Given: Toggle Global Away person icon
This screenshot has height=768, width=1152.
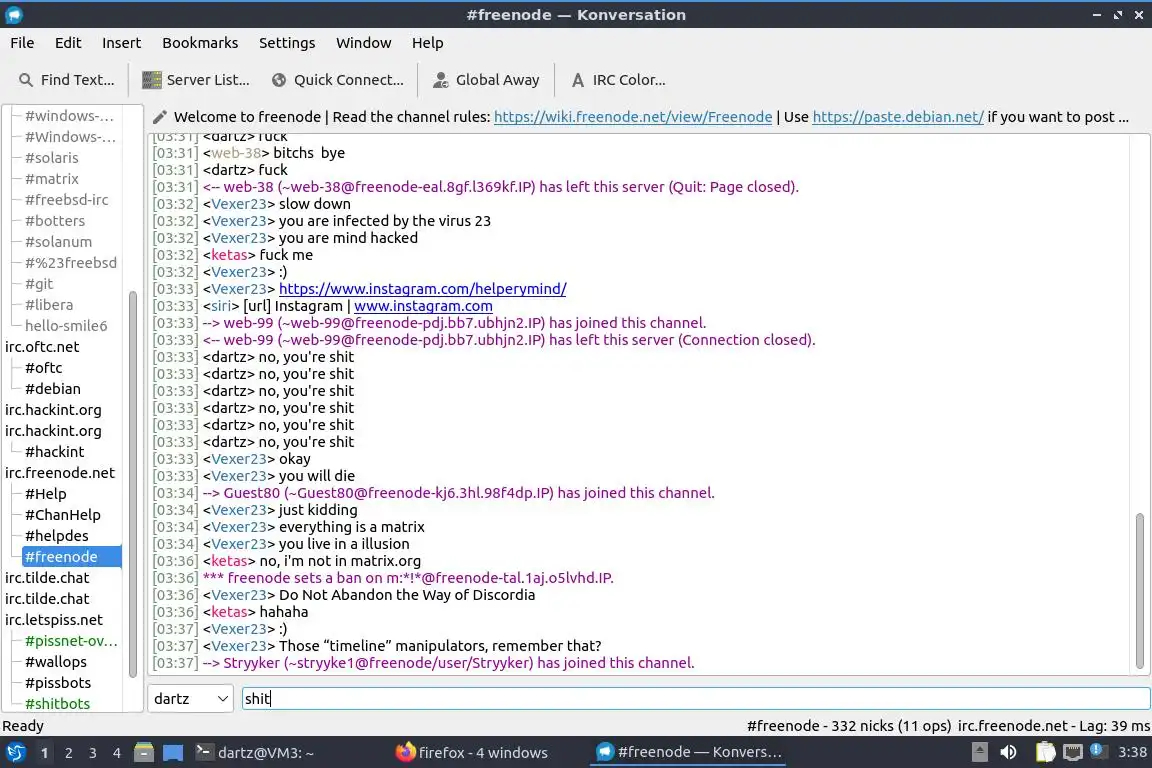Looking at the screenshot, I should (441, 80).
